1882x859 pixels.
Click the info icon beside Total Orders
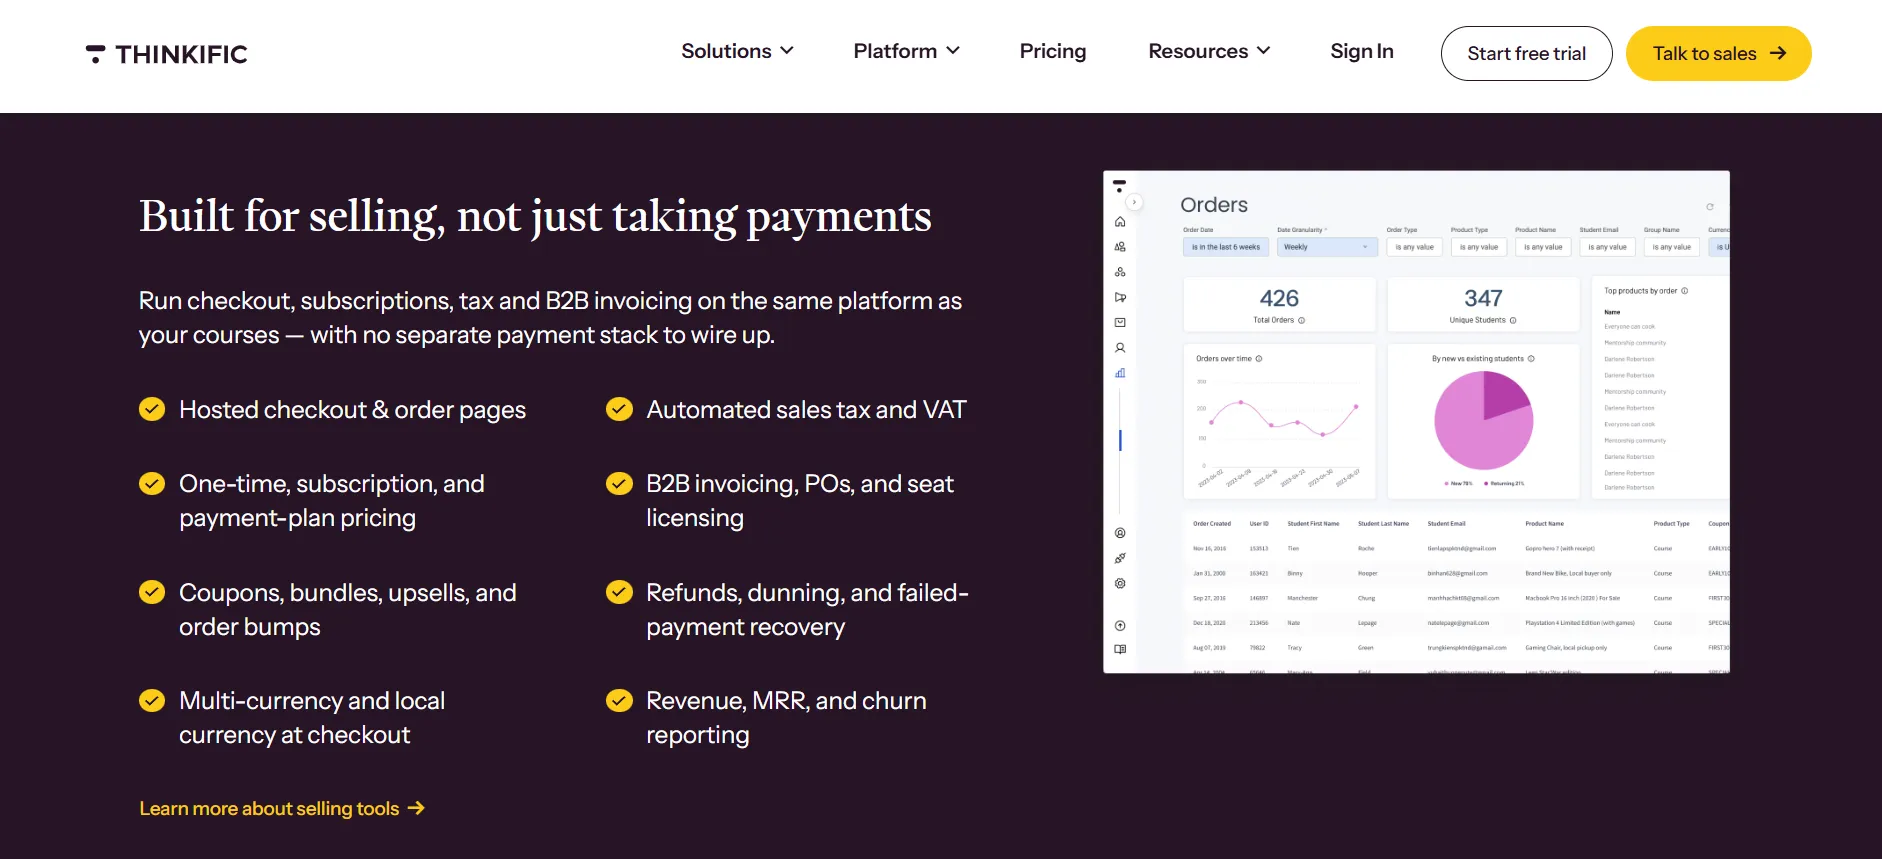pos(1301,321)
